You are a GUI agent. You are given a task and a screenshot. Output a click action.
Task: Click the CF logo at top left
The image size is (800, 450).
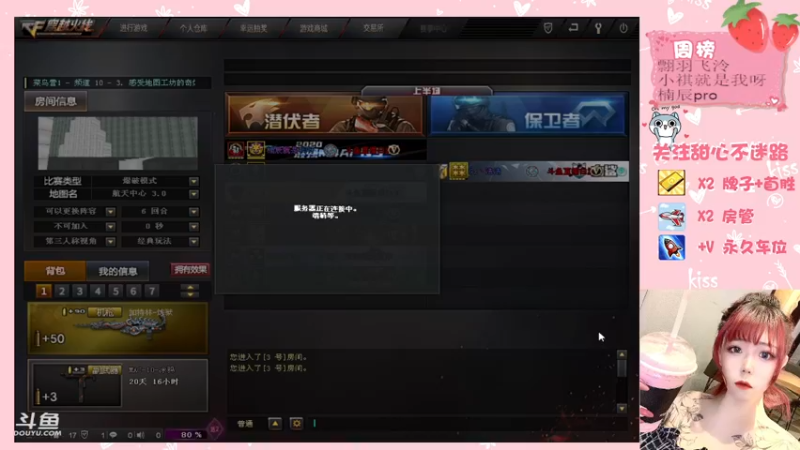[57, 28]
